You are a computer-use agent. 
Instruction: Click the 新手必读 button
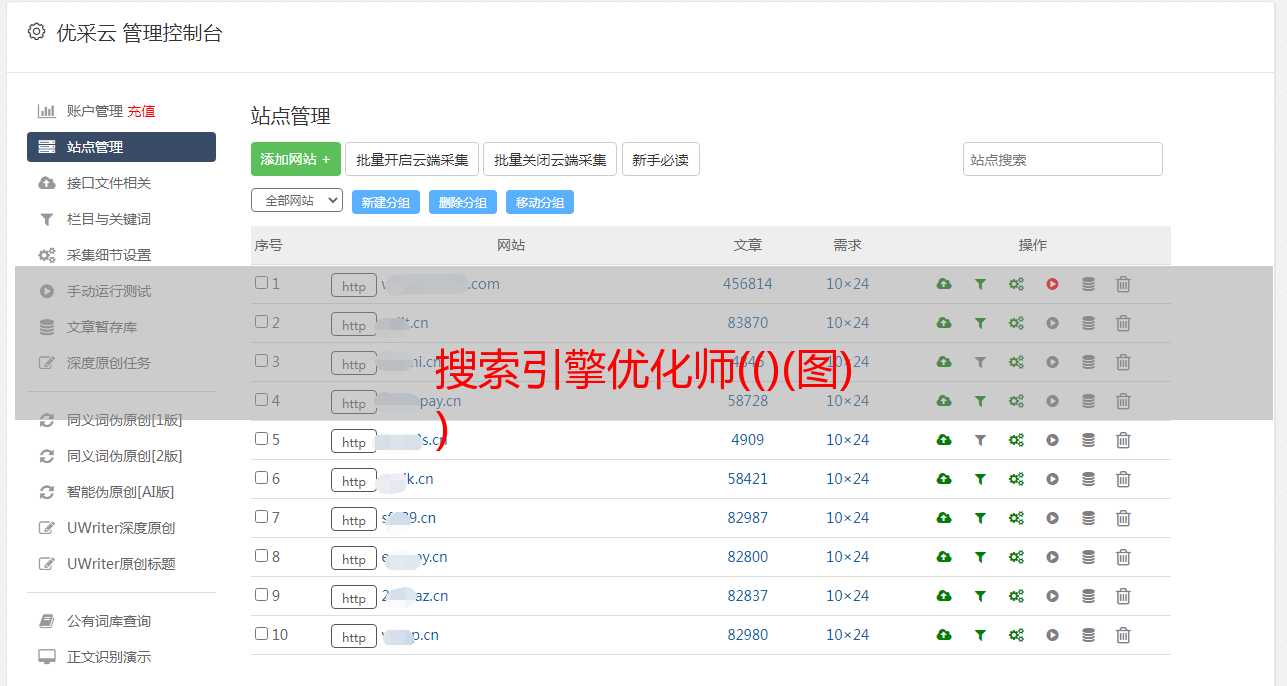[x=661, y=159]
